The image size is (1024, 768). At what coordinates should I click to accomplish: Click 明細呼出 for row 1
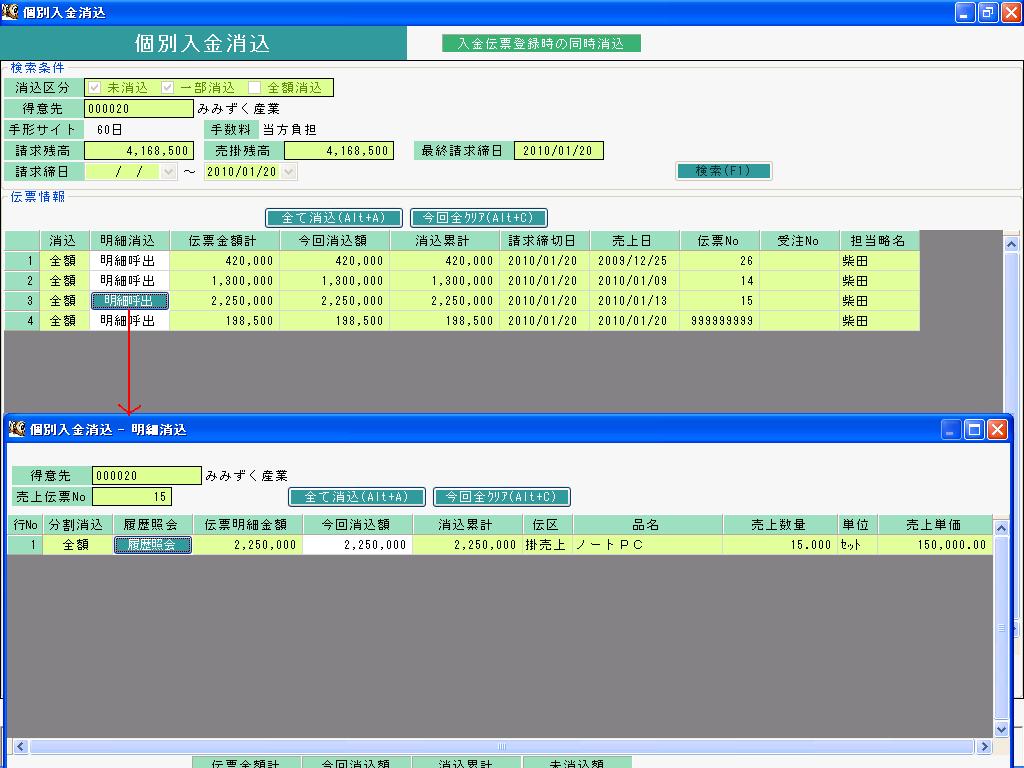(129, 261)
